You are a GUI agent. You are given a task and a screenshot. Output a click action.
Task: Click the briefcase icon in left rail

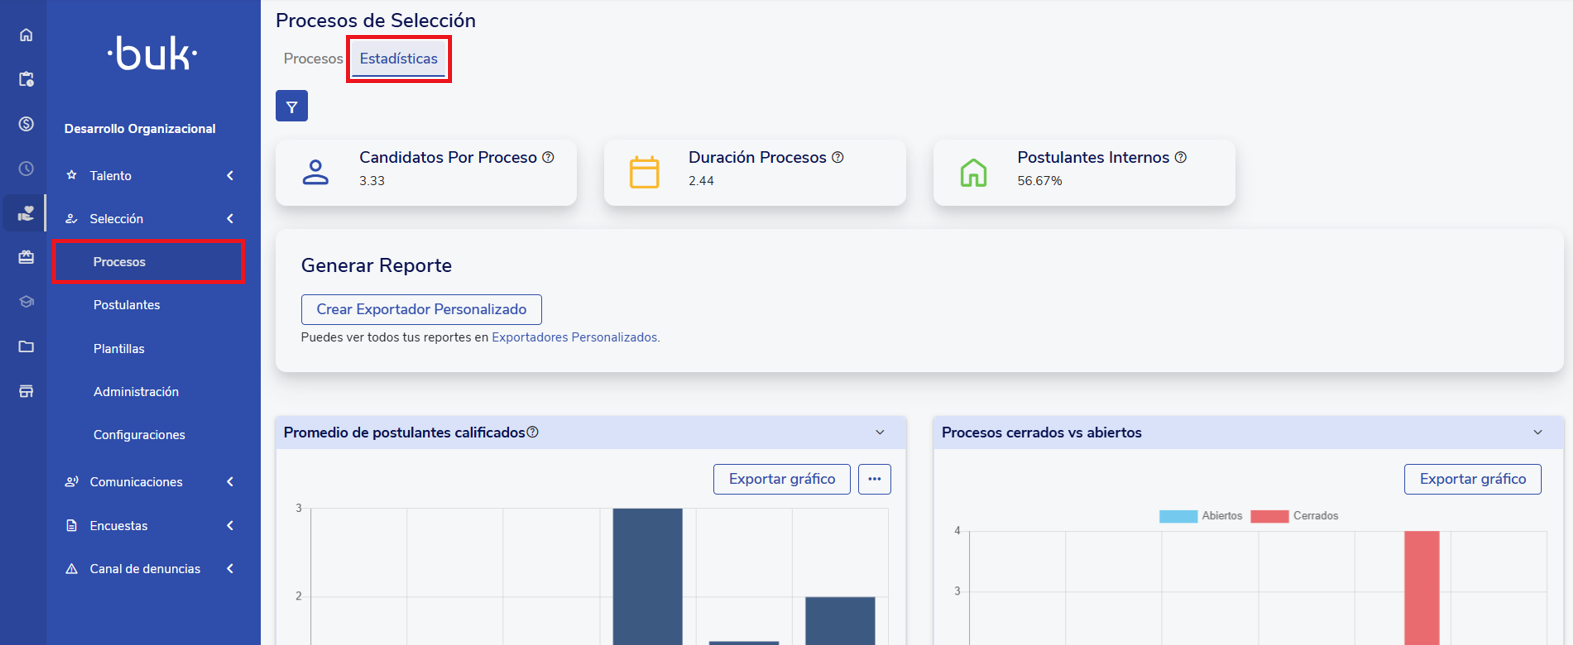pyautogui.click(x=26, y=257)
